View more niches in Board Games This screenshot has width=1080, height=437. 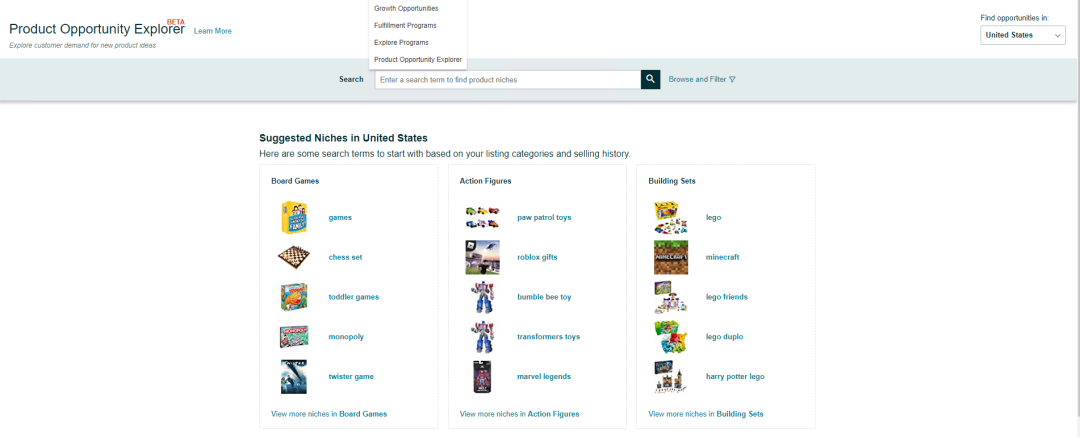329,414
